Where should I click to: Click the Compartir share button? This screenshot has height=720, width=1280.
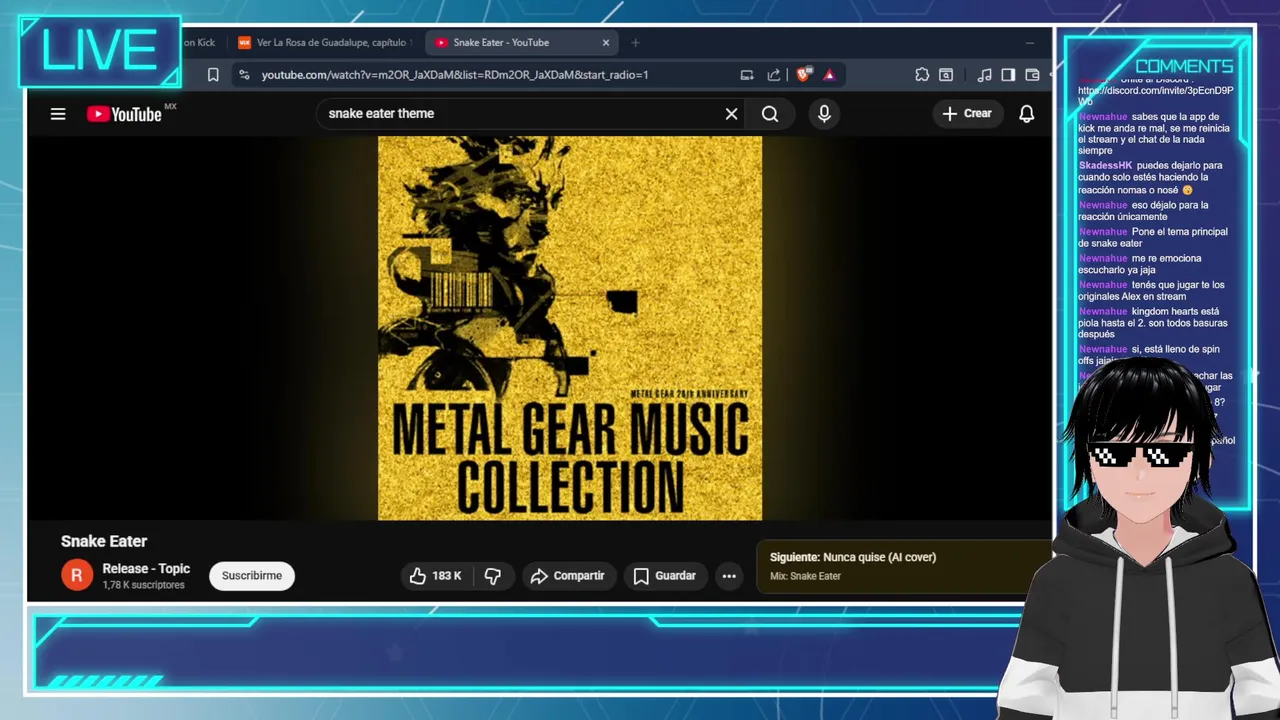(567, 576)
